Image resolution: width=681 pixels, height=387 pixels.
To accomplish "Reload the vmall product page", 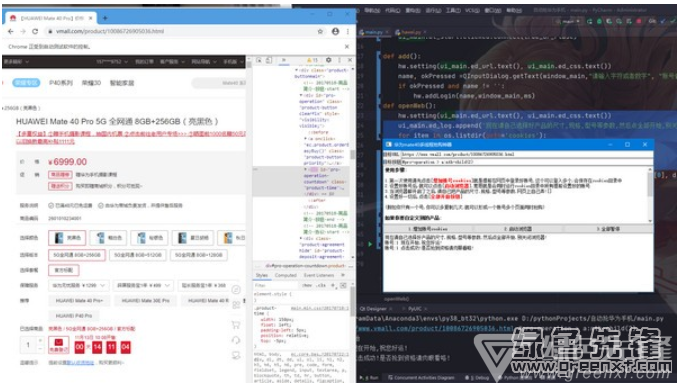I will (x=35, y=31).
